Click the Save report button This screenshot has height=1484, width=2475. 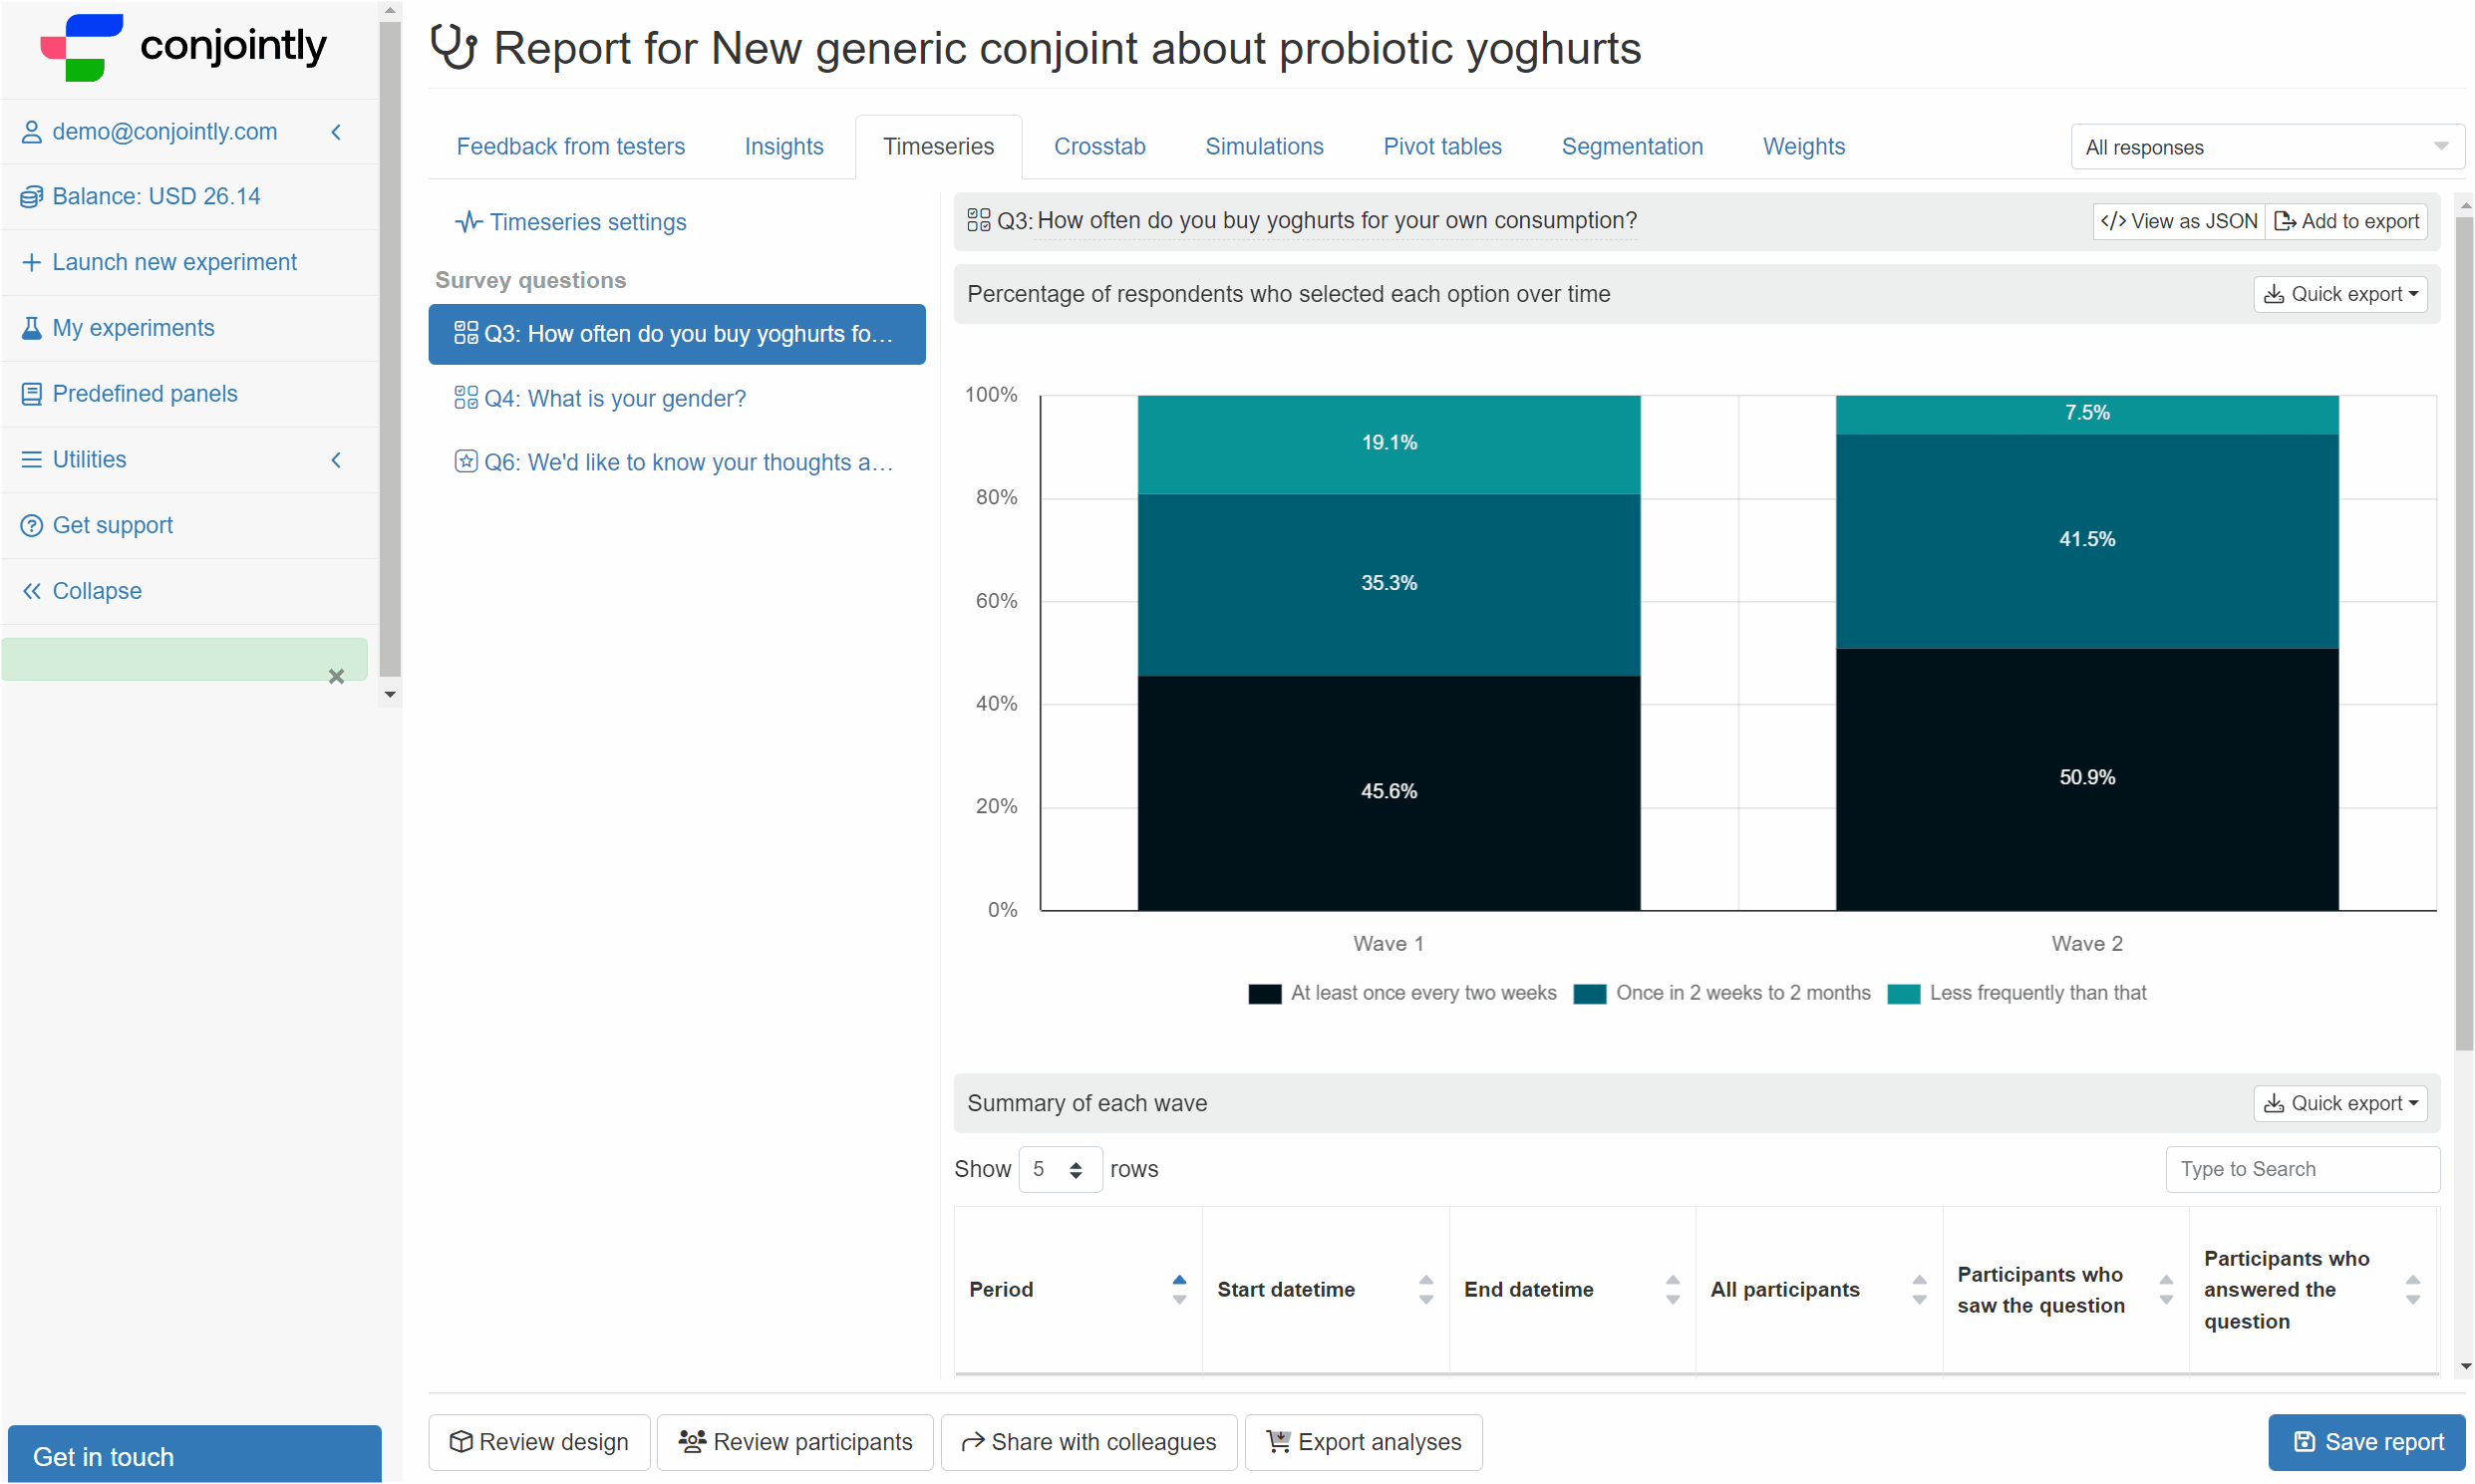point(2365,1442)
